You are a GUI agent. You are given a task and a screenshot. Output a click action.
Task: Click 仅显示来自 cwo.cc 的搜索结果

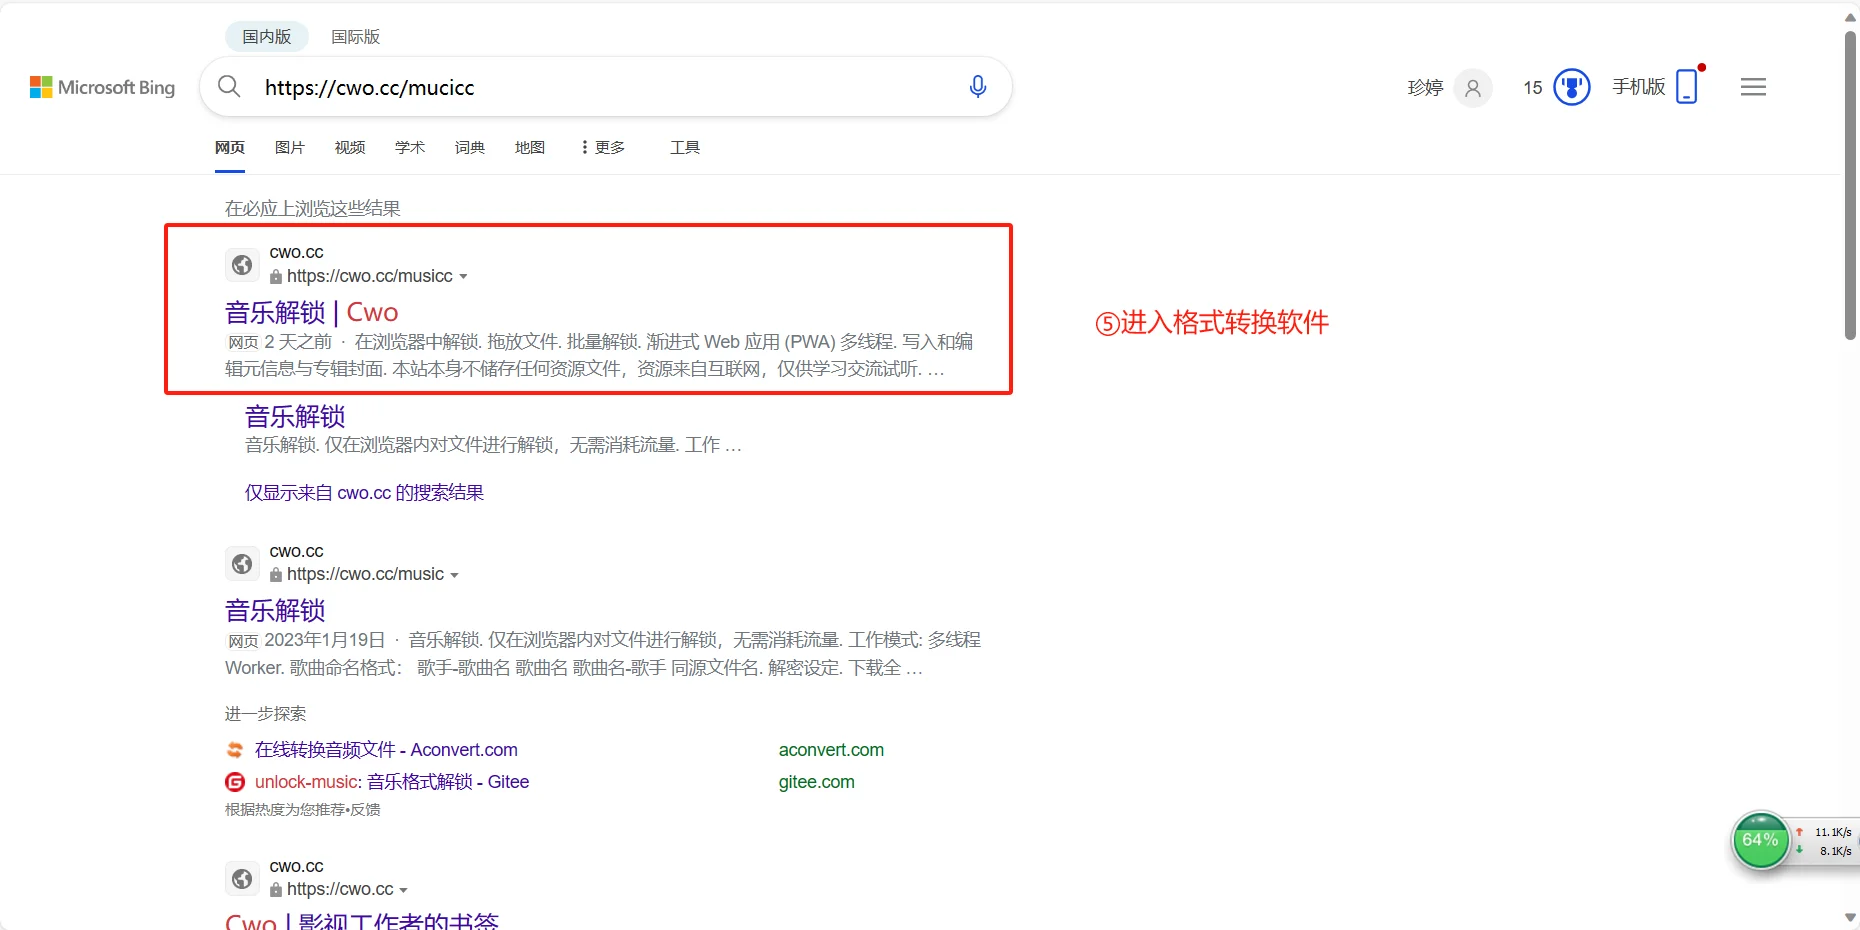[x=364, y=493]
